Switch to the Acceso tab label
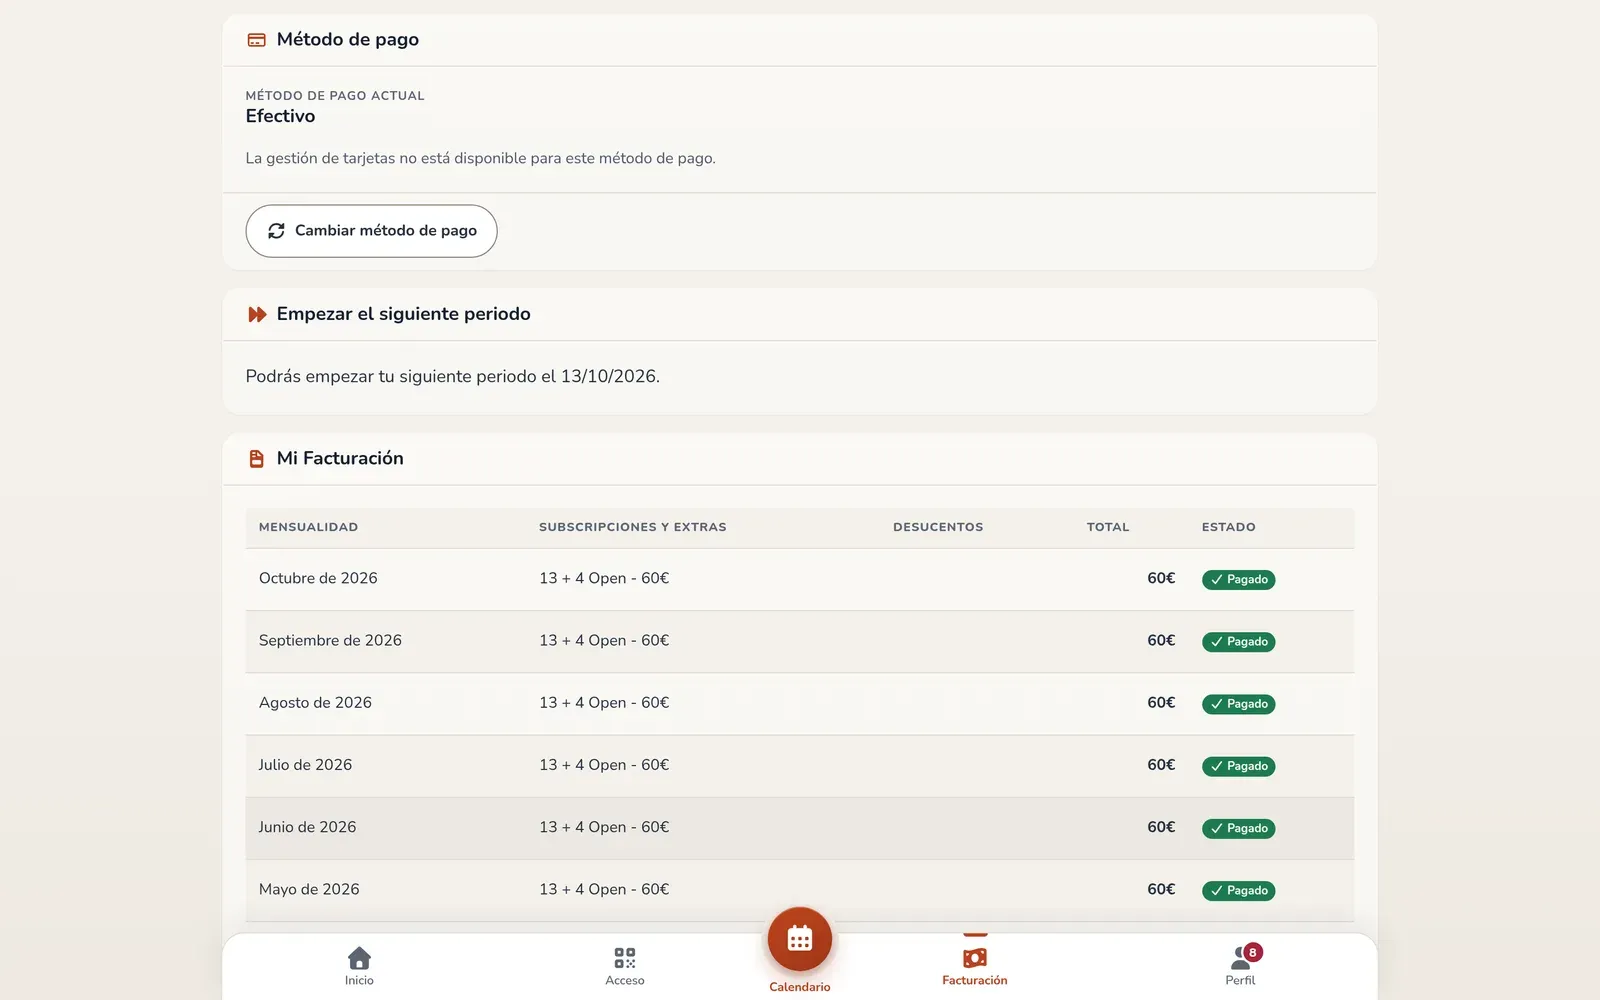This screenshot has width=1600, height=1000. click(x=625, y=980)
